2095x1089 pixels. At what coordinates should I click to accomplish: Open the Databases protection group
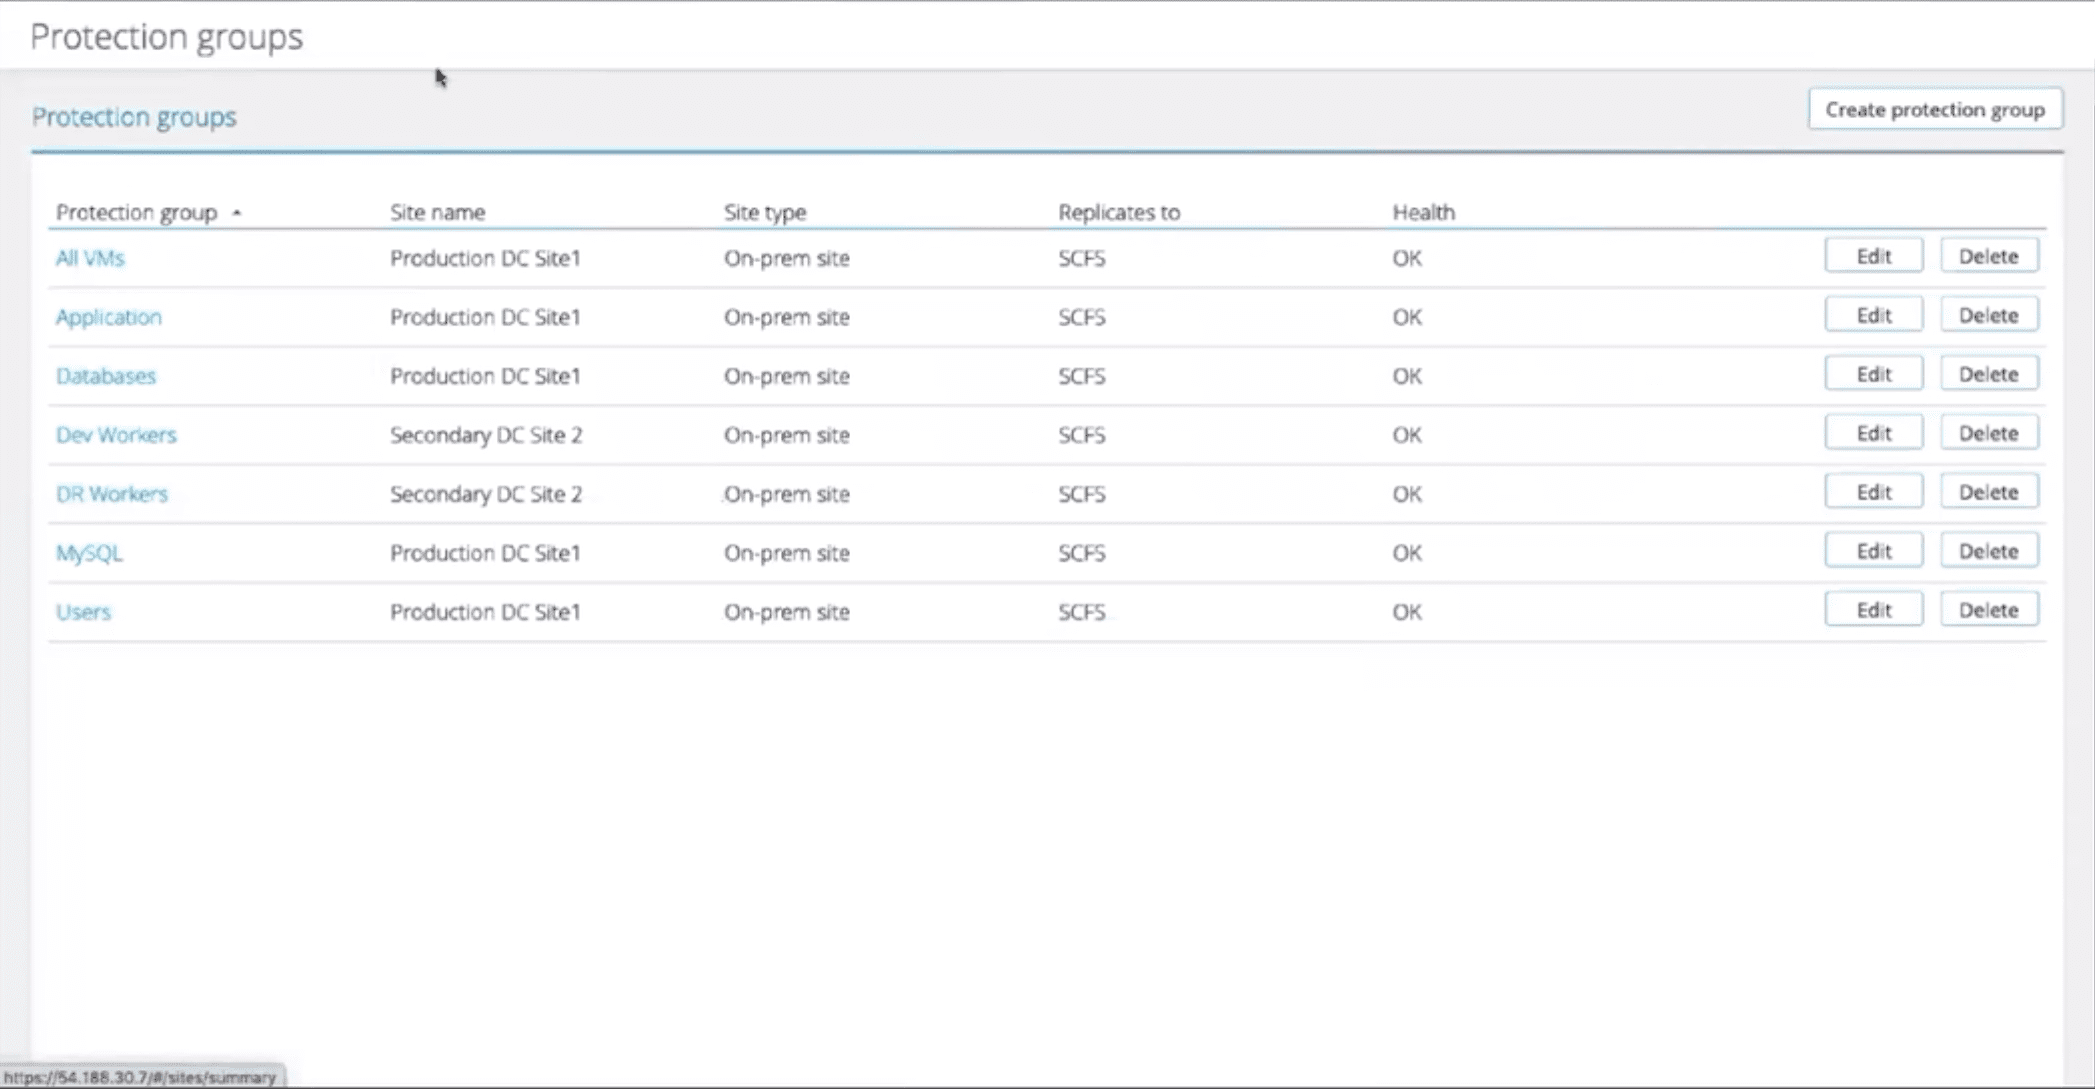(x=106, y=376)
